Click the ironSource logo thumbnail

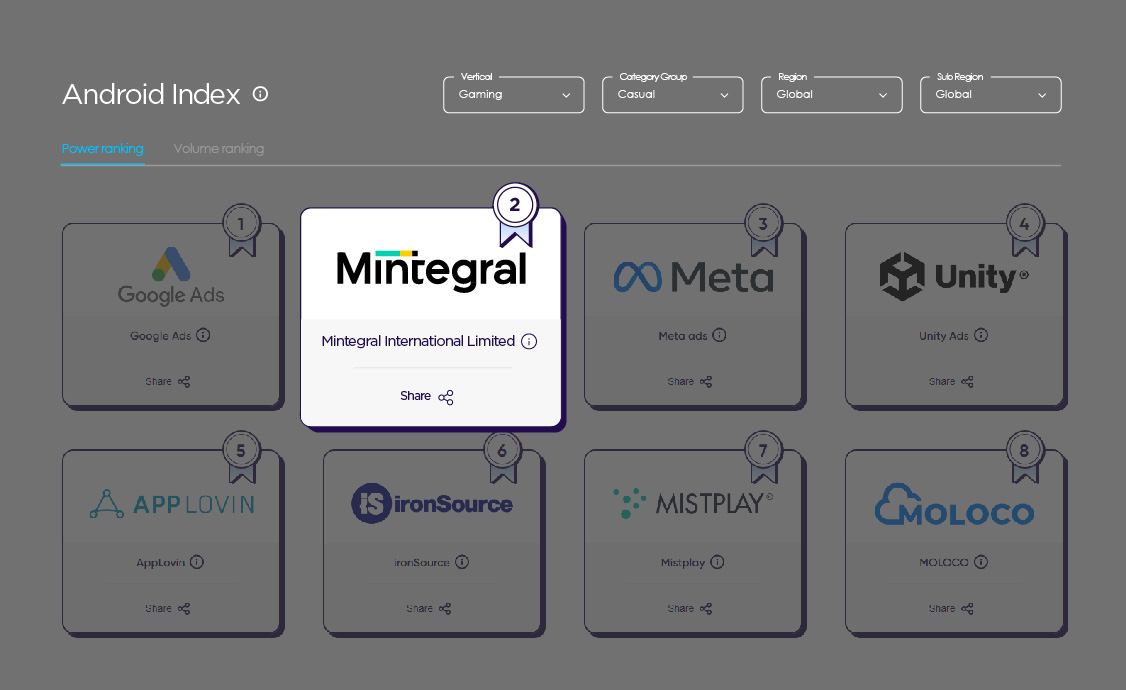(x=432, y=503)
